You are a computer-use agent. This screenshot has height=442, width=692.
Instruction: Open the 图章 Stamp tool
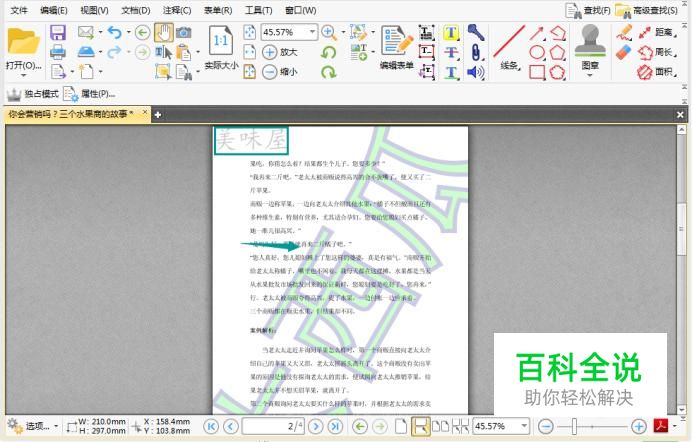pos(590,49)
